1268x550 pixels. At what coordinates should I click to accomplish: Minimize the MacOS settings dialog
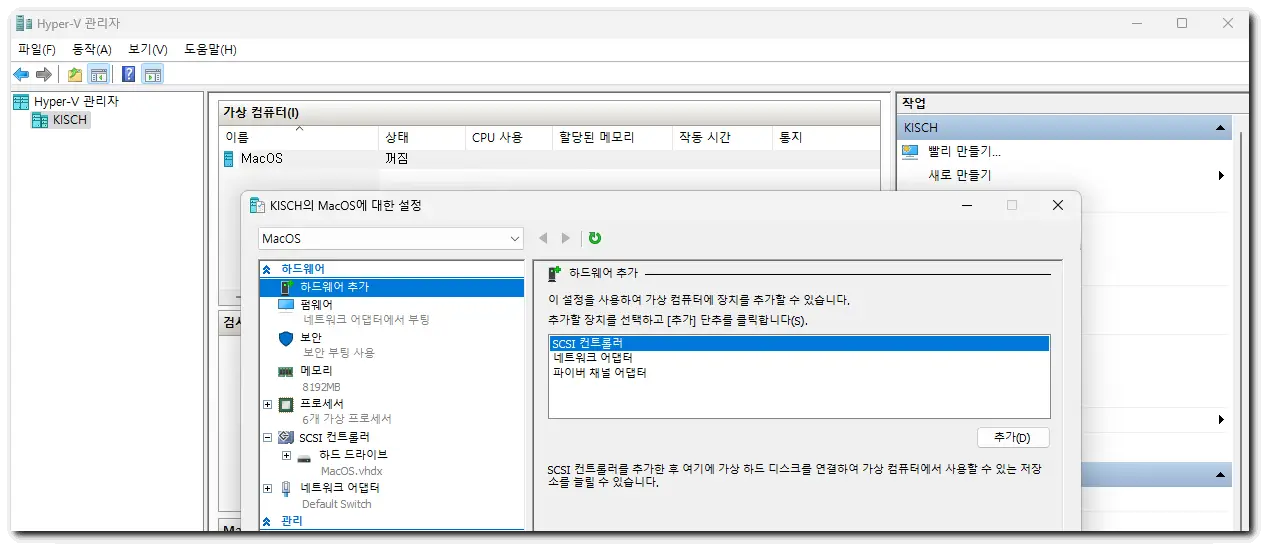(x=967, y=205)
